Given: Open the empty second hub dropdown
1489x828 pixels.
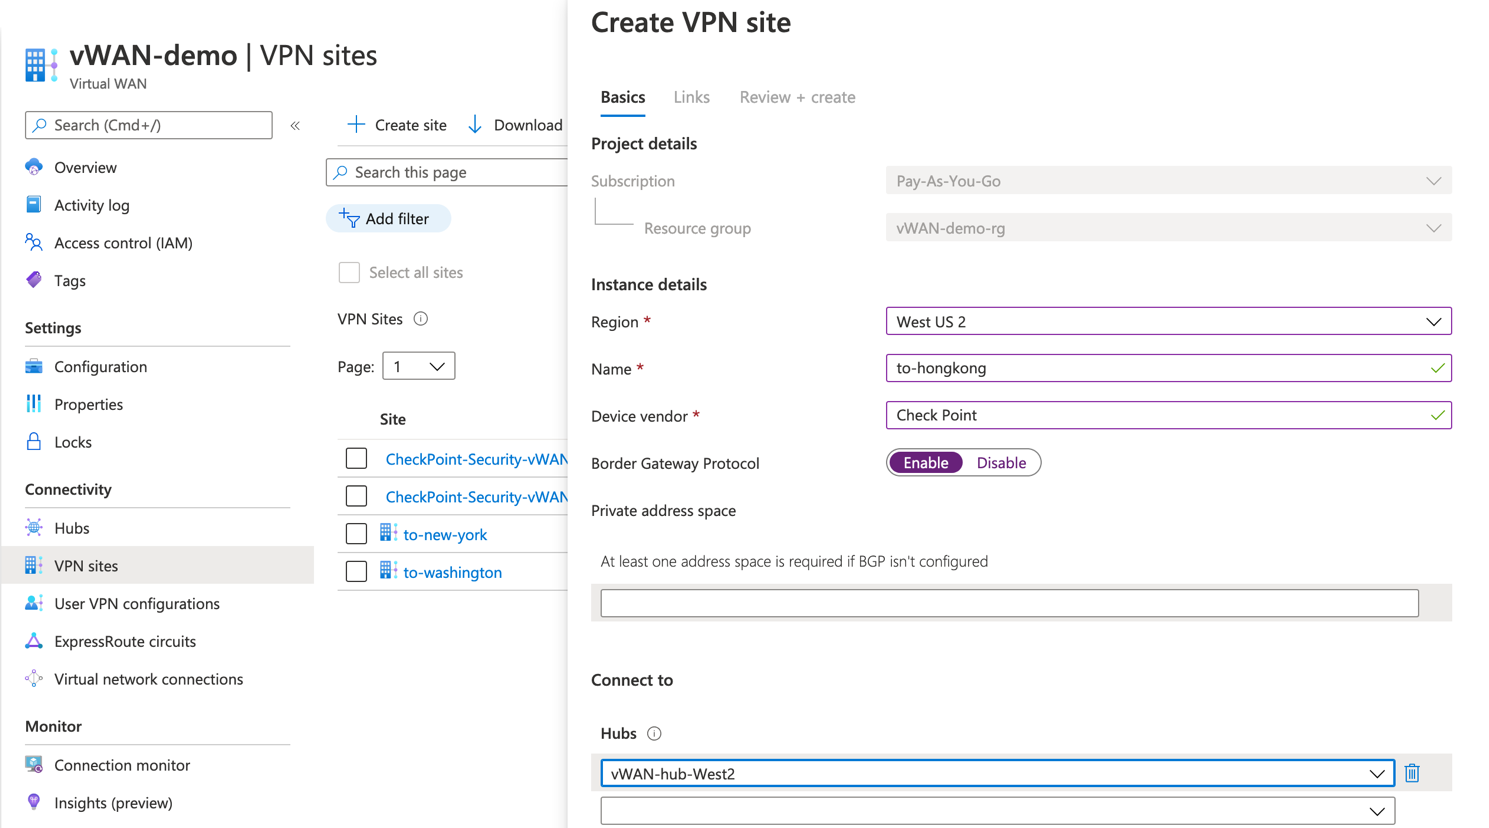Looking at the screenshot, I should (997, 811).
